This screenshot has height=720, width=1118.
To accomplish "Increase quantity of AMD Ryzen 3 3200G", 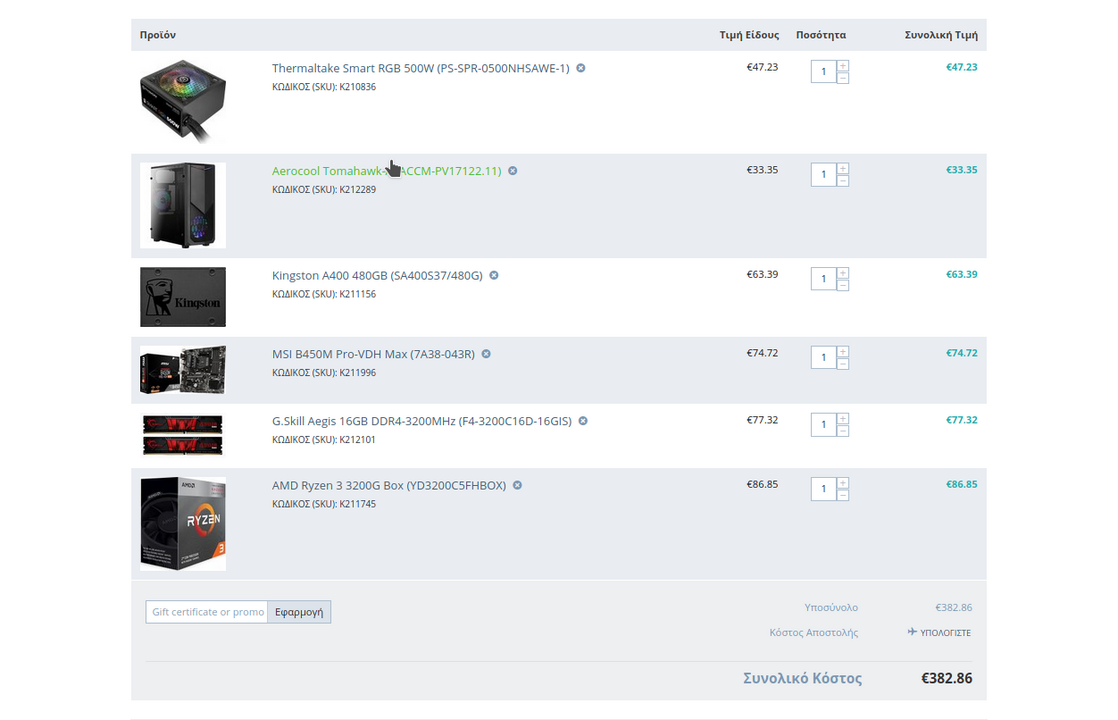I will (843, 483).
